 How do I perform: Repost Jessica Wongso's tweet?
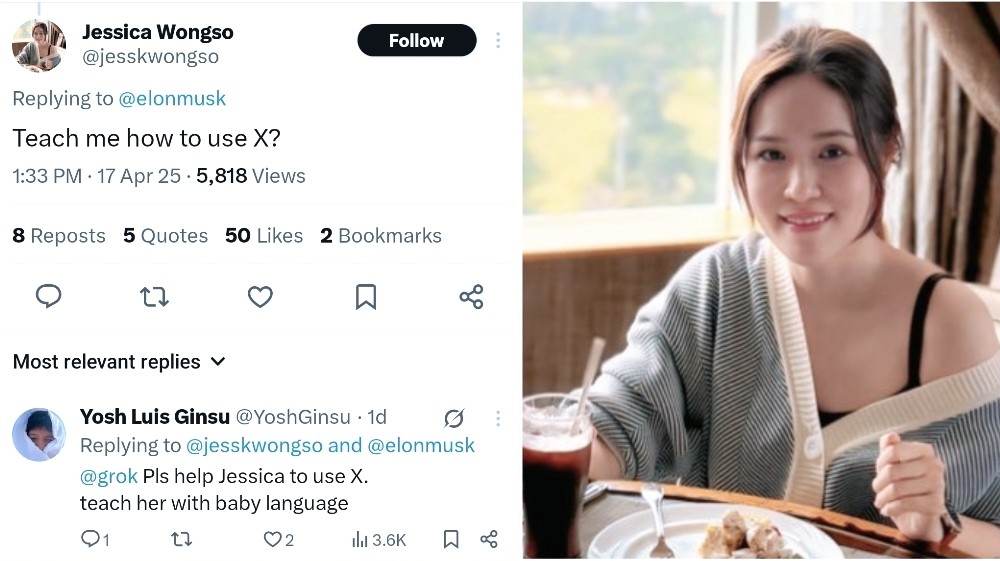(154, 296)
